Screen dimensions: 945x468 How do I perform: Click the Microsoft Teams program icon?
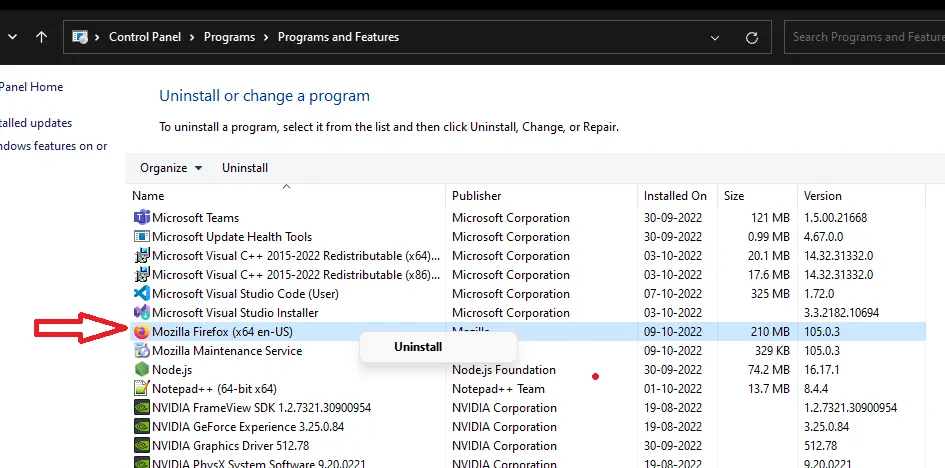[x=141, y=217]
